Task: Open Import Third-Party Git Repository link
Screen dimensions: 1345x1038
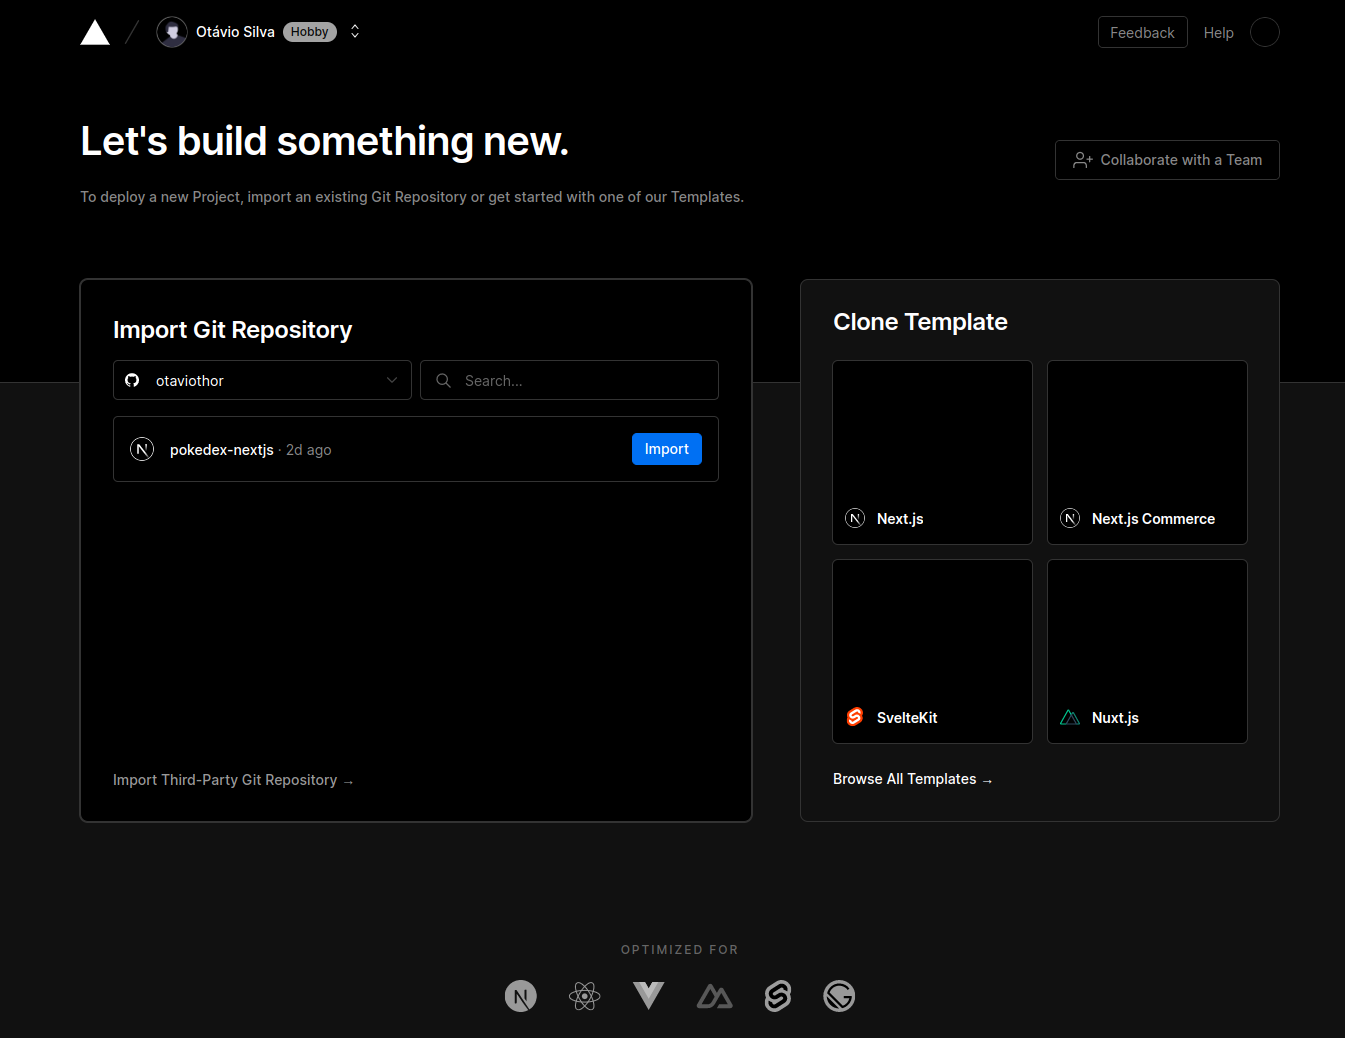Action: click(233, 780)
